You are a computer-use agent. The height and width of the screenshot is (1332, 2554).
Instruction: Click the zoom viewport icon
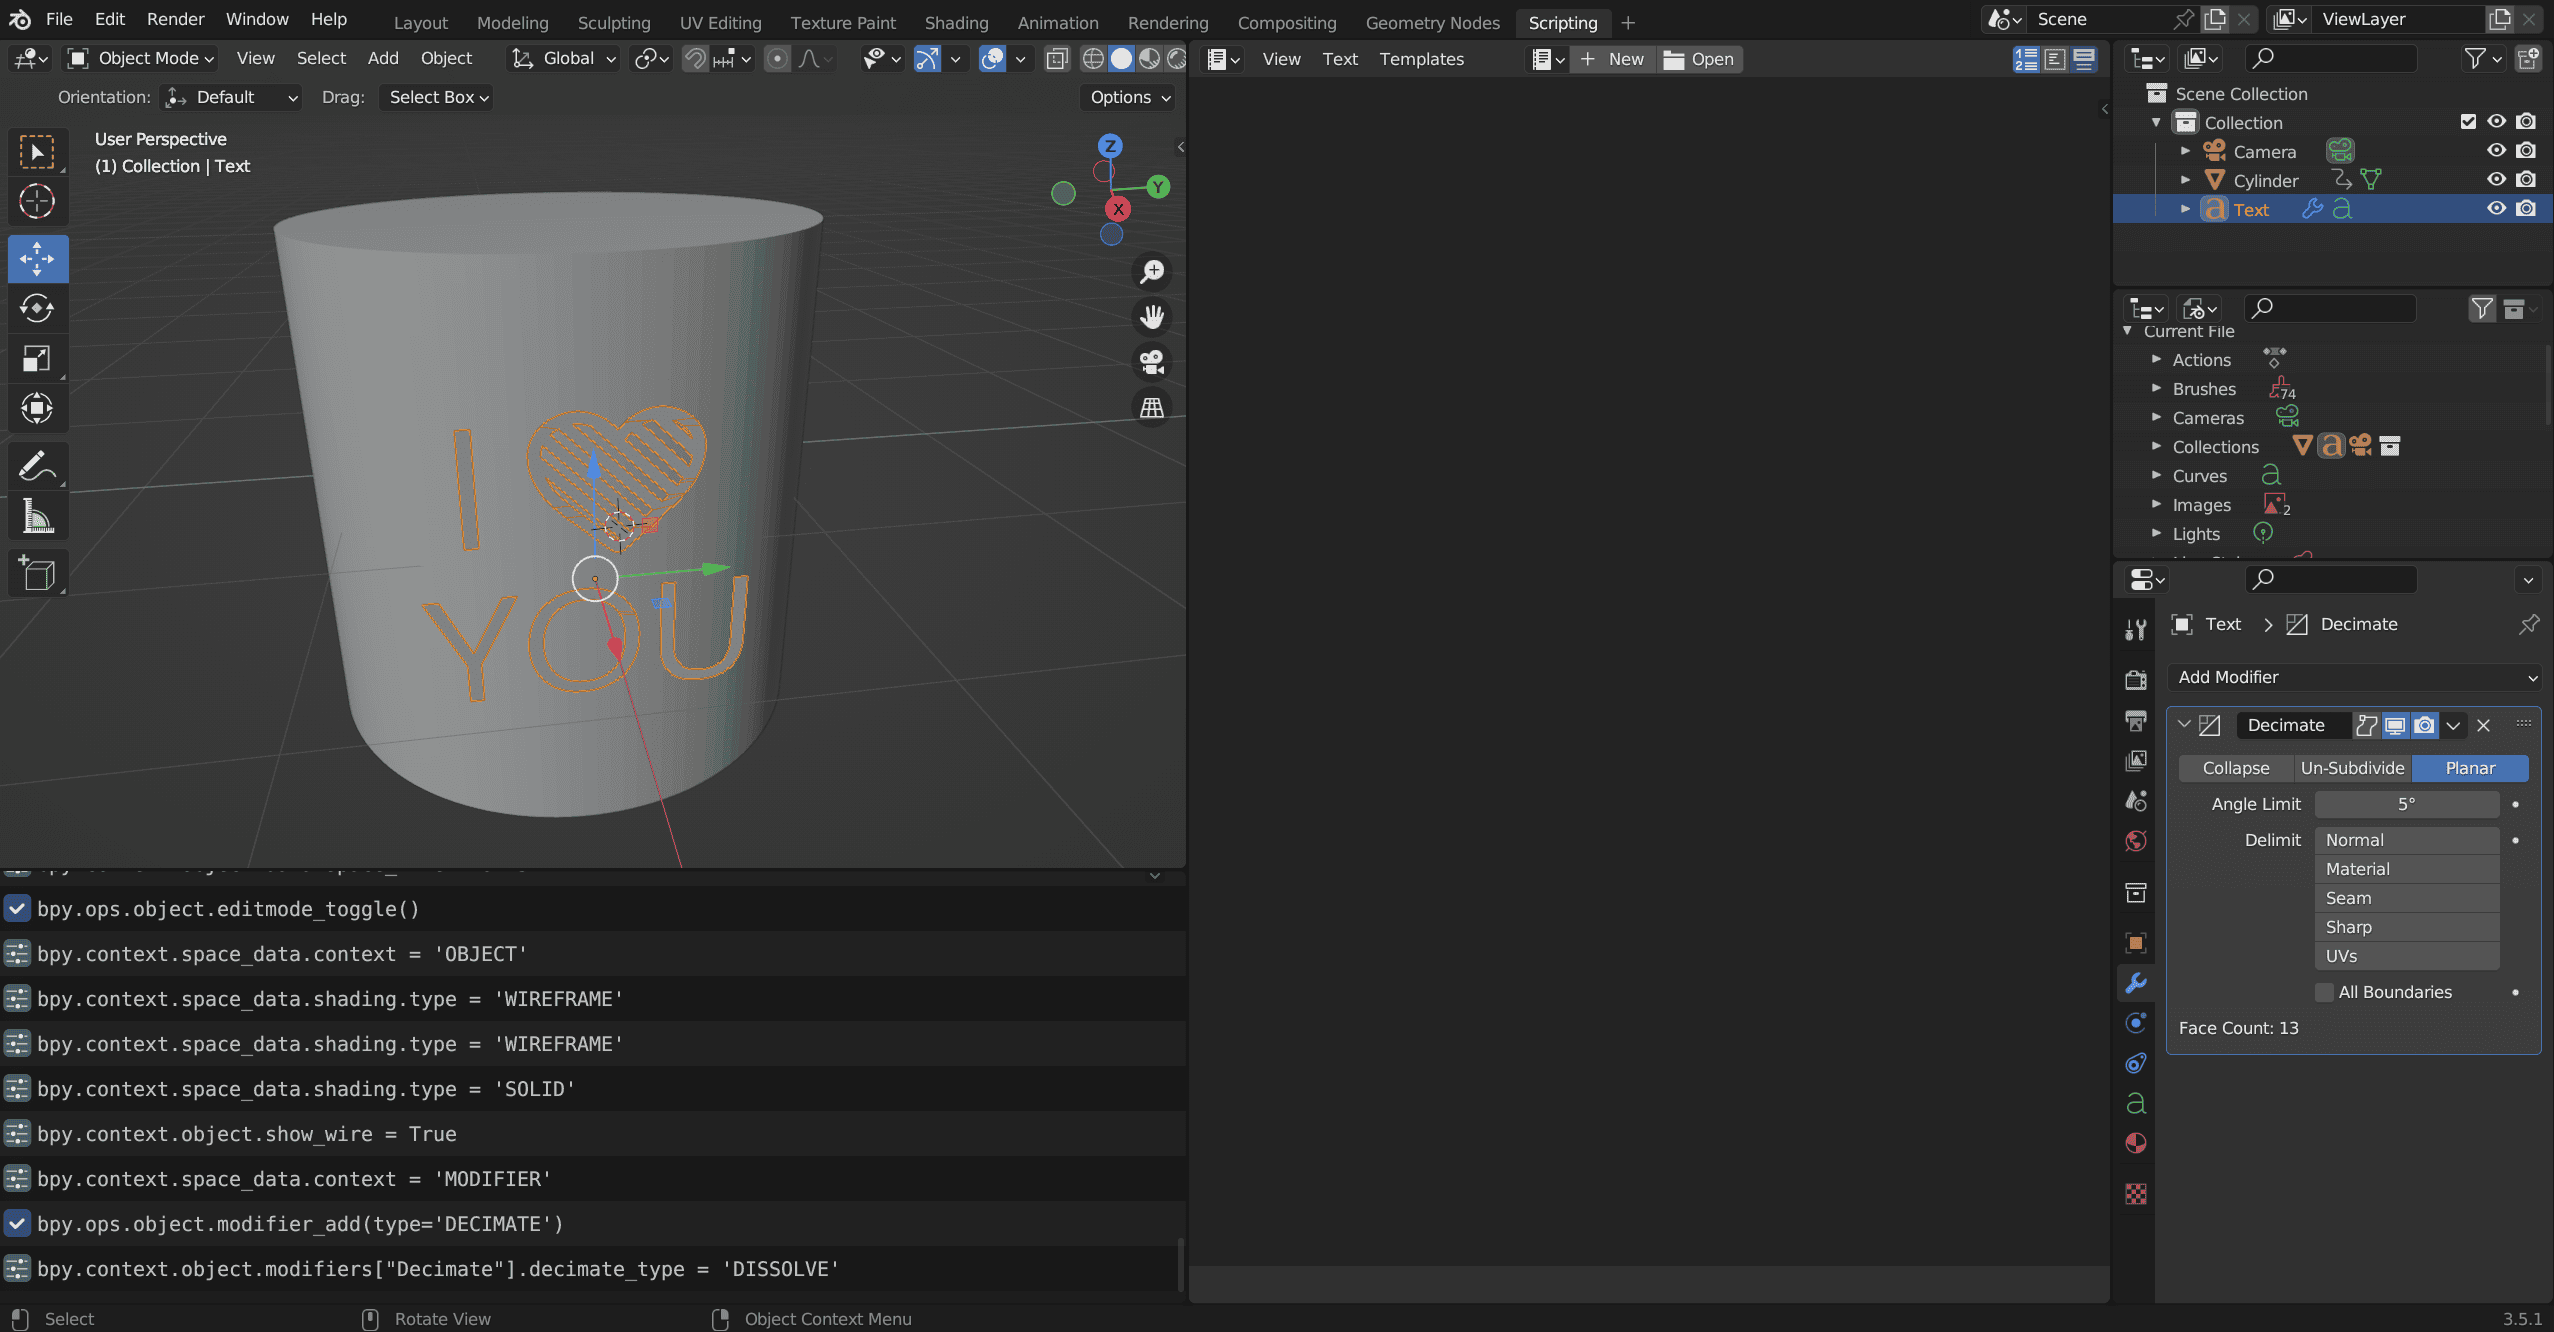coord(1152,271)
